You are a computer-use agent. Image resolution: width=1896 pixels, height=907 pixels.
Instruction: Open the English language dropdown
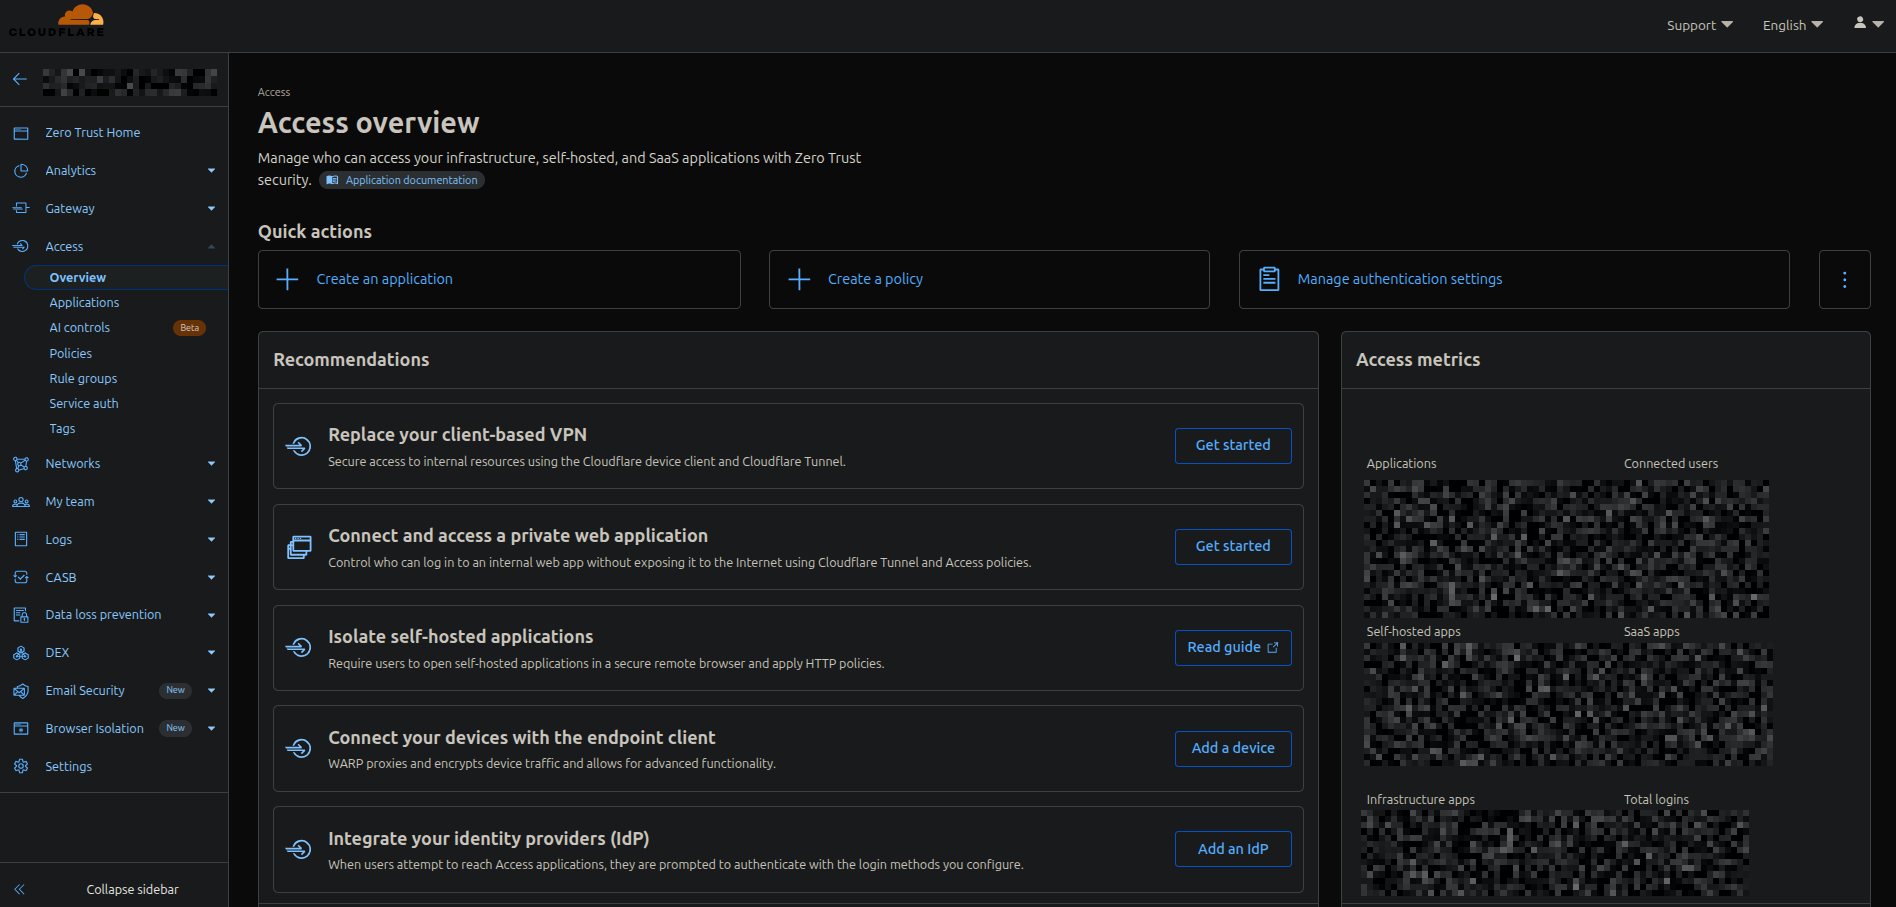point(1792,25)
